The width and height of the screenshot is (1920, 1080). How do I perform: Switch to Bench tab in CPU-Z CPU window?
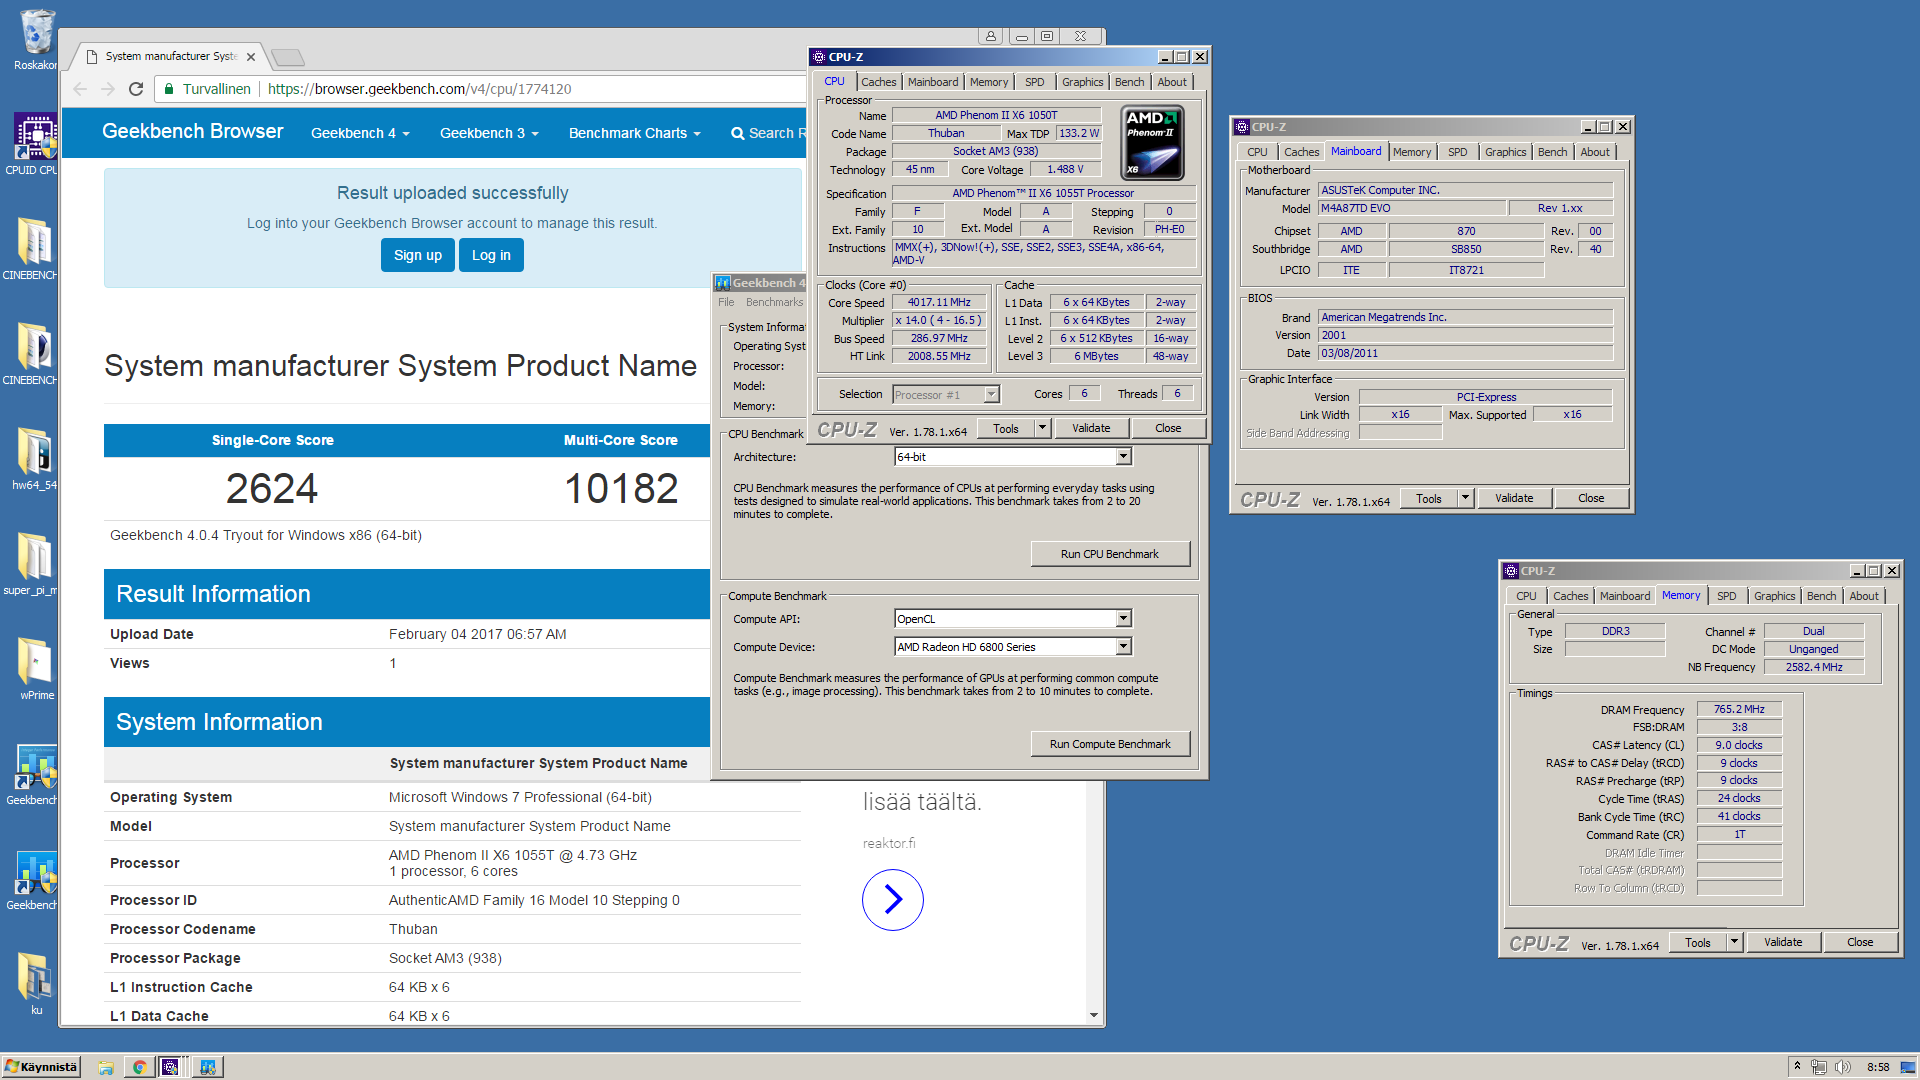click(1129, 82)
